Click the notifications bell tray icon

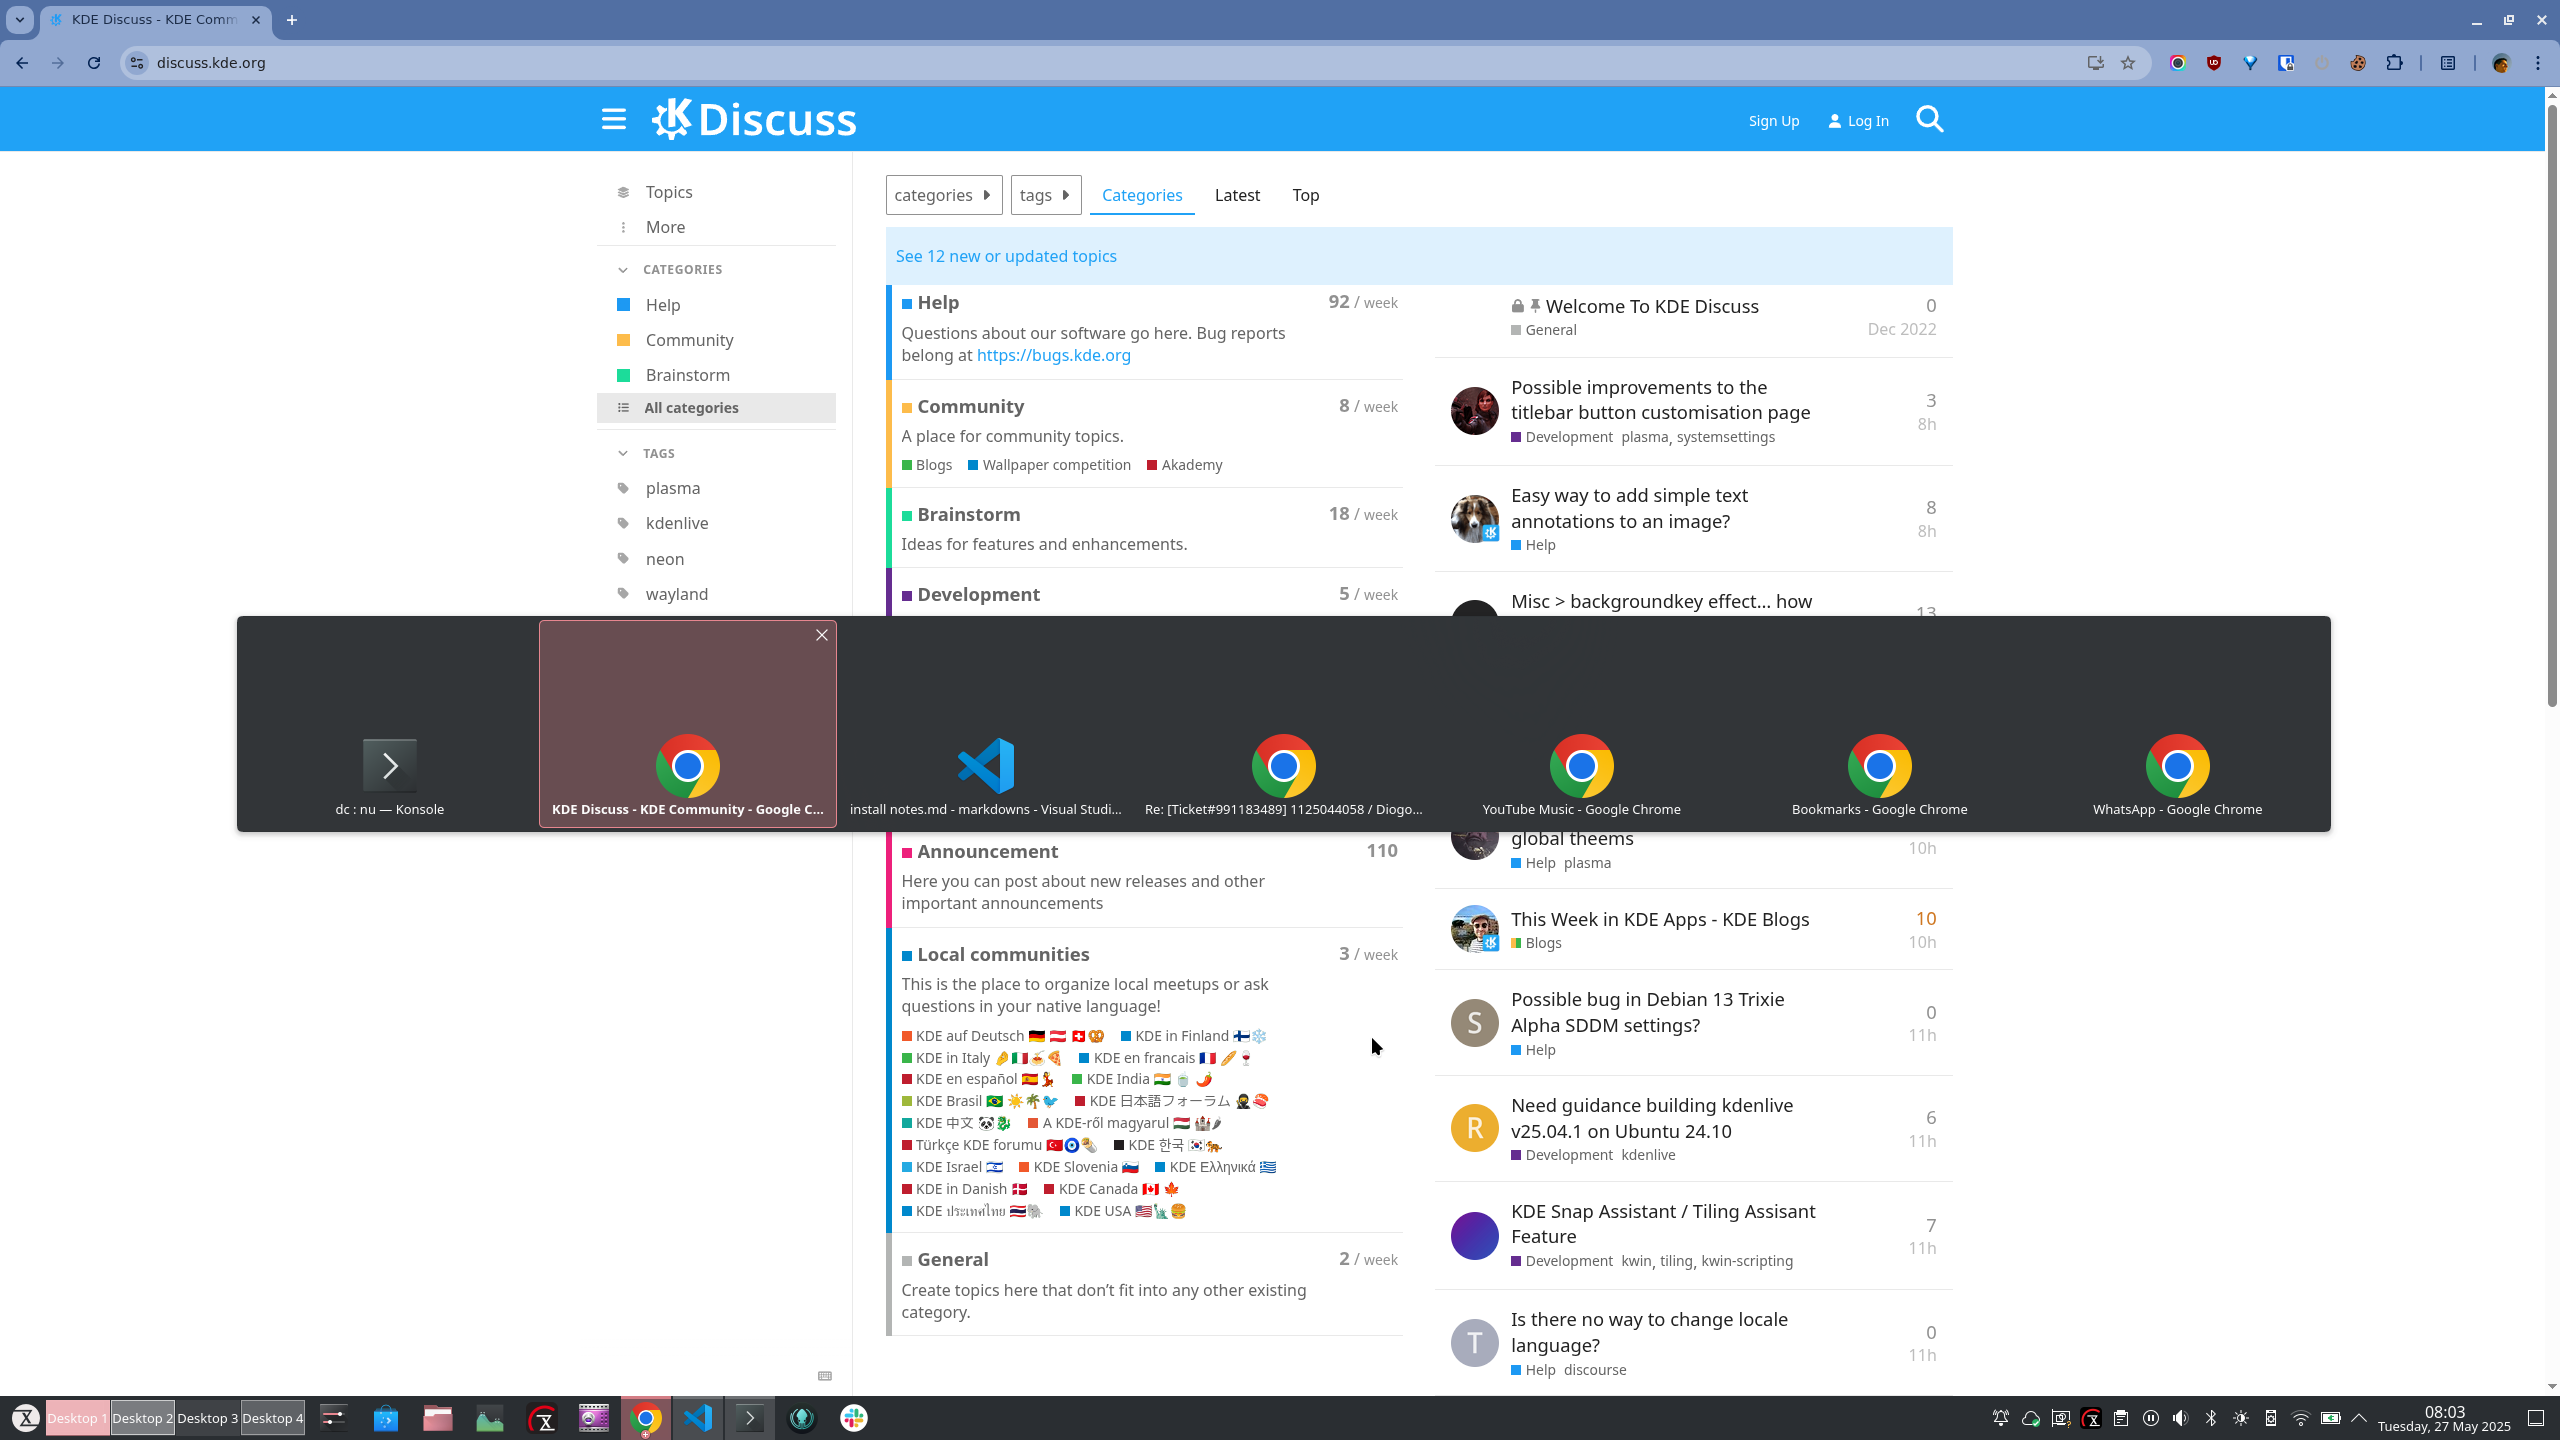[x=2001, y=1418]
